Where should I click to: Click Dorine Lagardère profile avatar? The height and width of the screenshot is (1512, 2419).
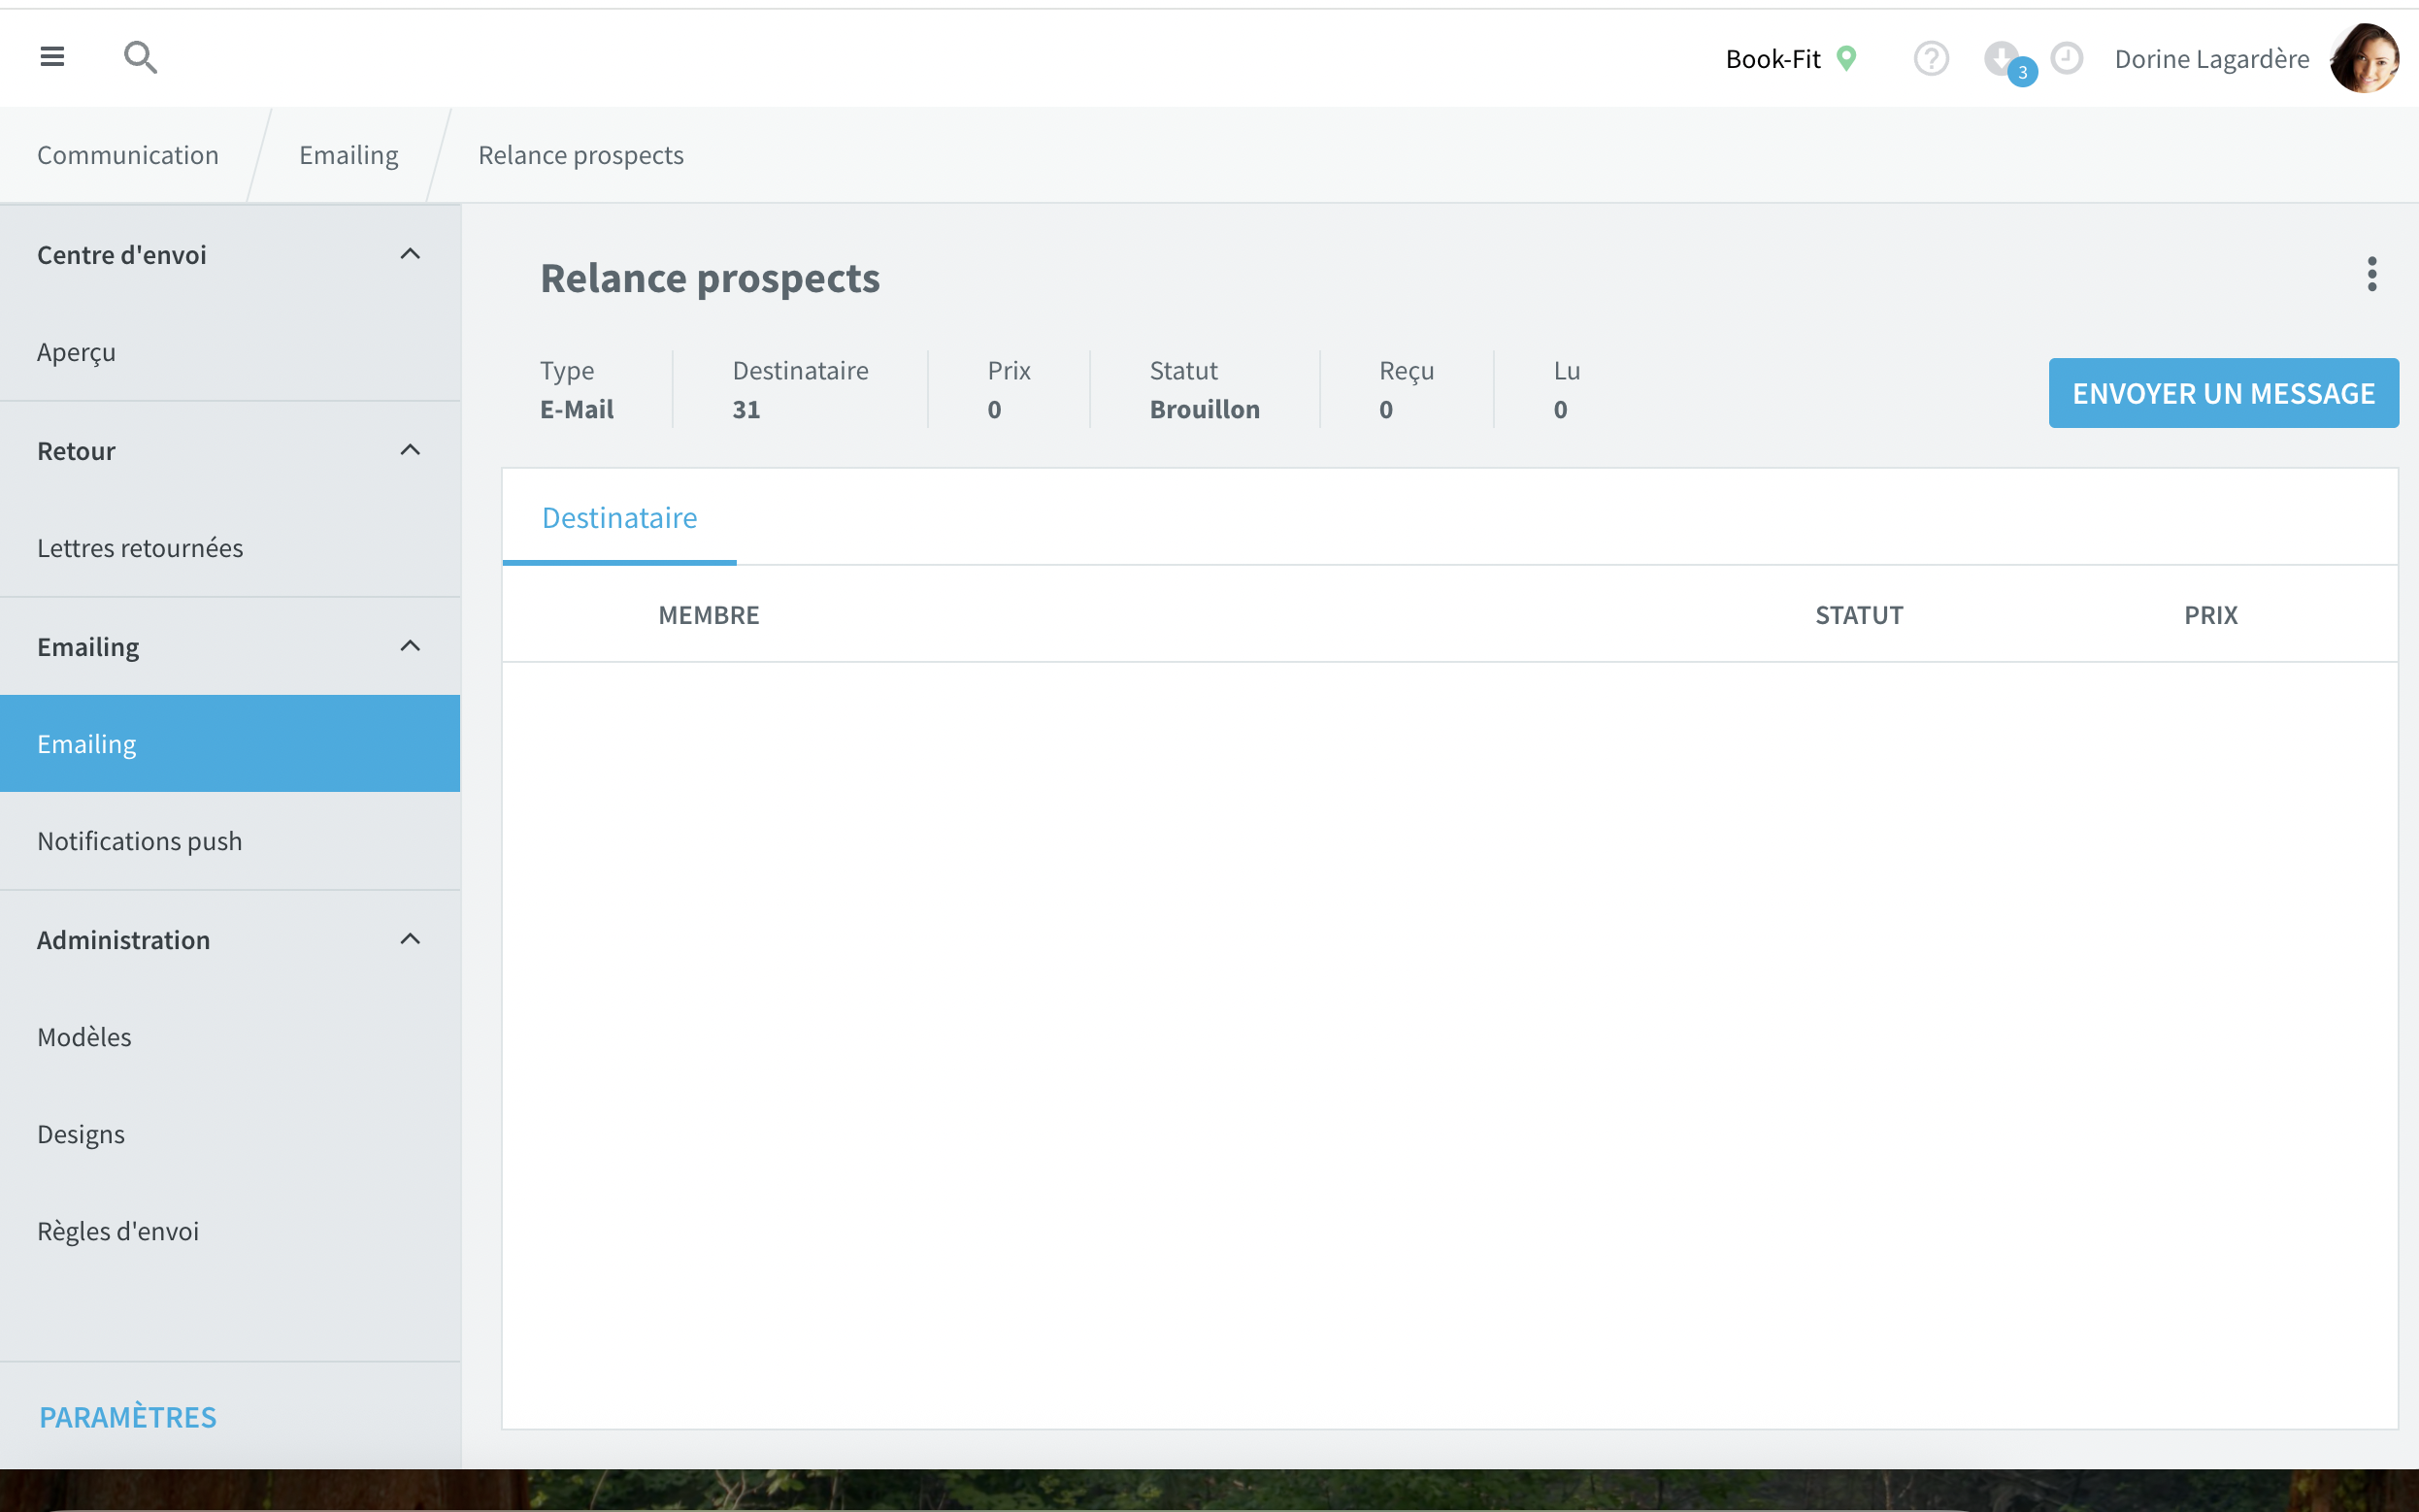click(2364, 58)
